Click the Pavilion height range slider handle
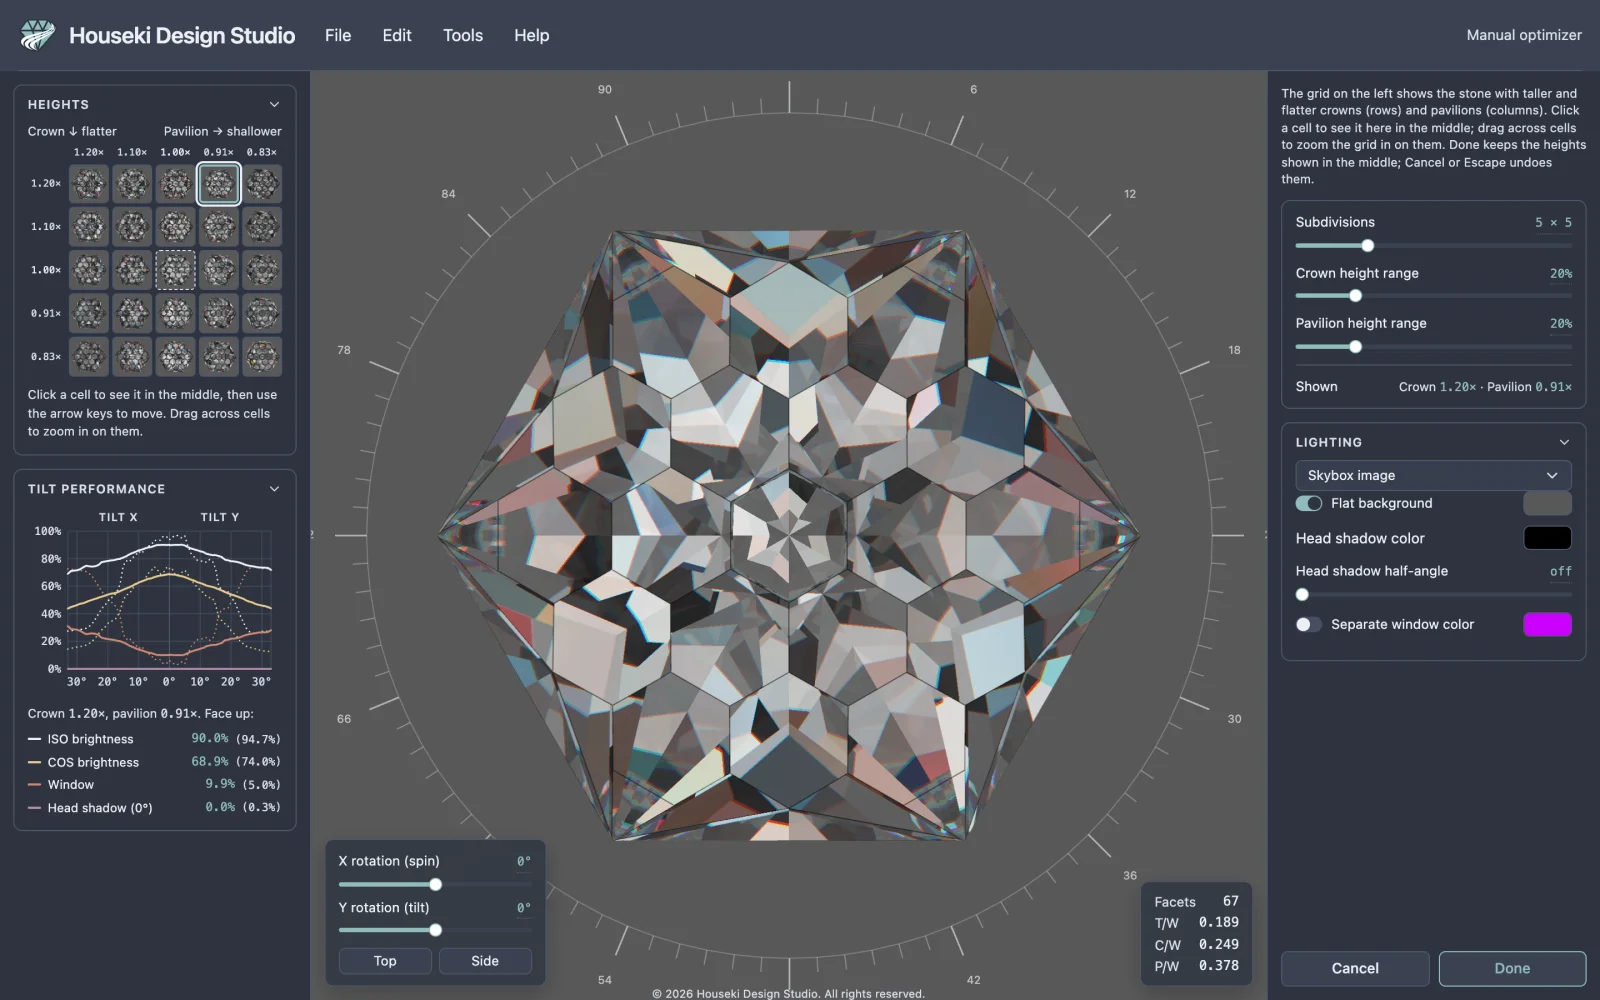This screenshot has height=1000, width=1600. [1355, 347]
